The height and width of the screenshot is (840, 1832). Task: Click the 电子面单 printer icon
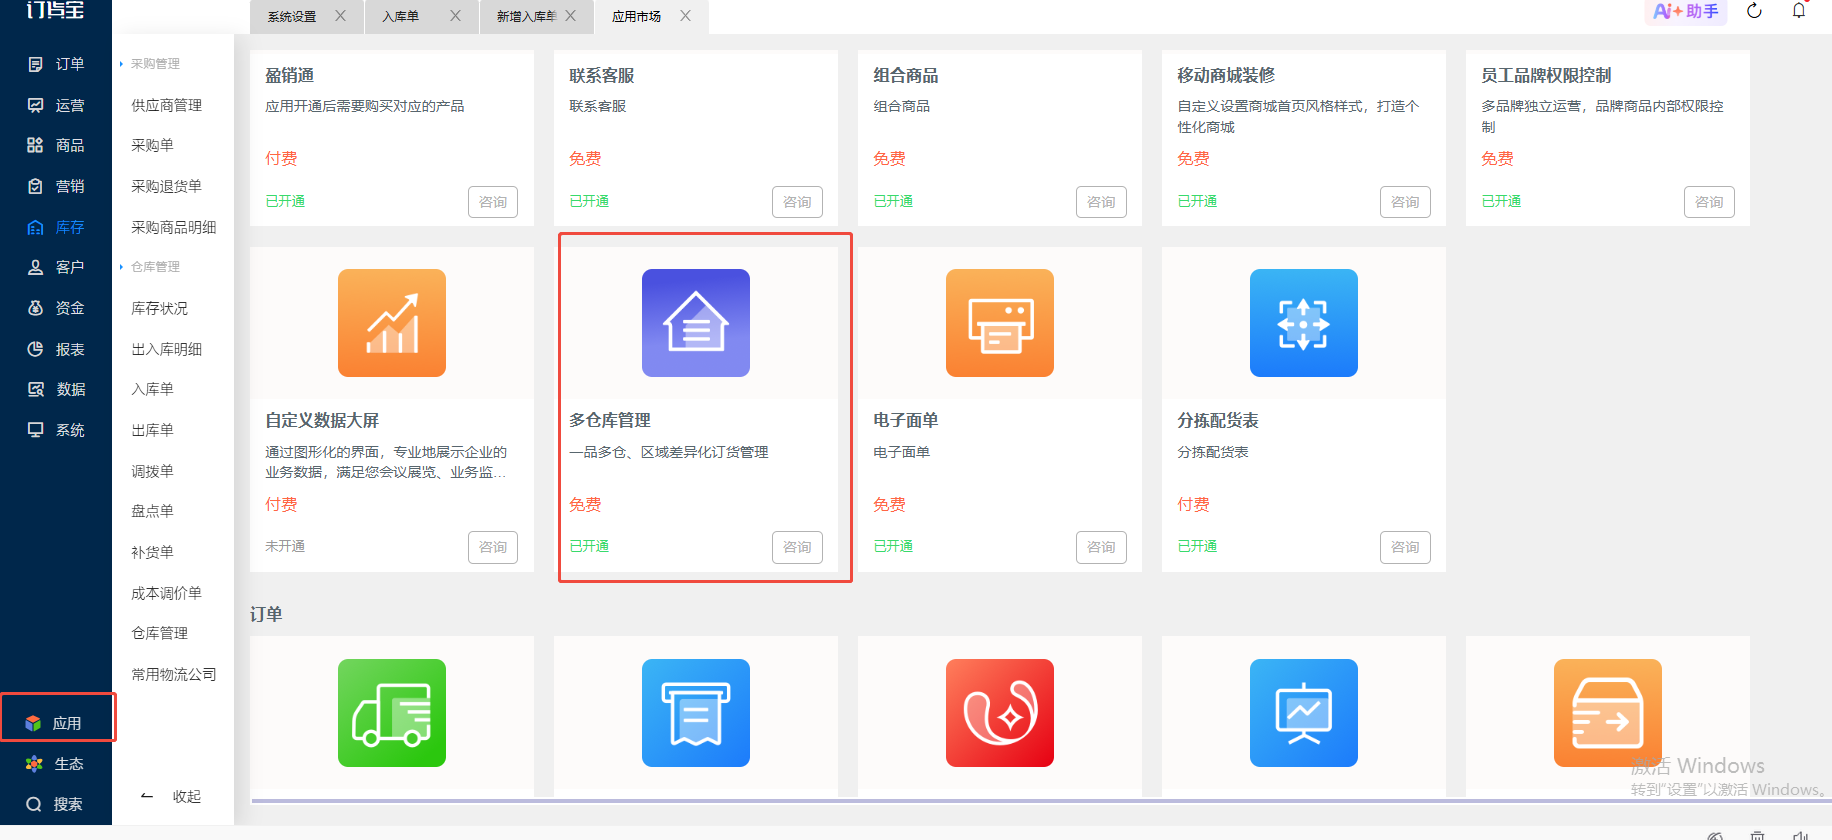[x=1000, y=323]
